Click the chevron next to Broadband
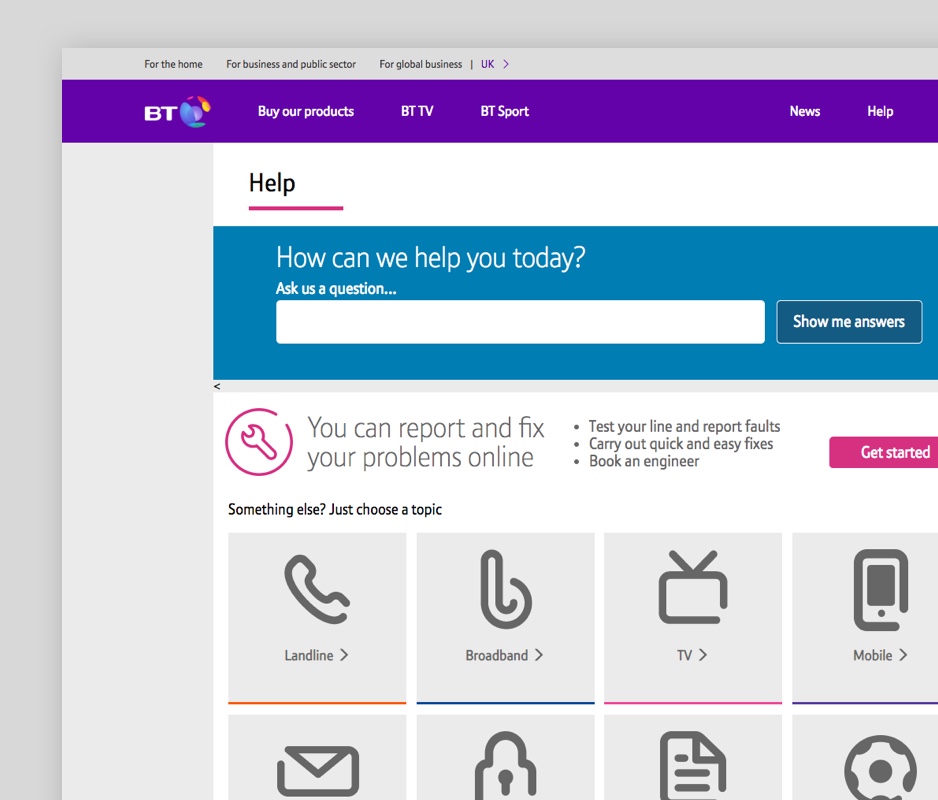Screen dimensions: 938x800 click(539, 655)
